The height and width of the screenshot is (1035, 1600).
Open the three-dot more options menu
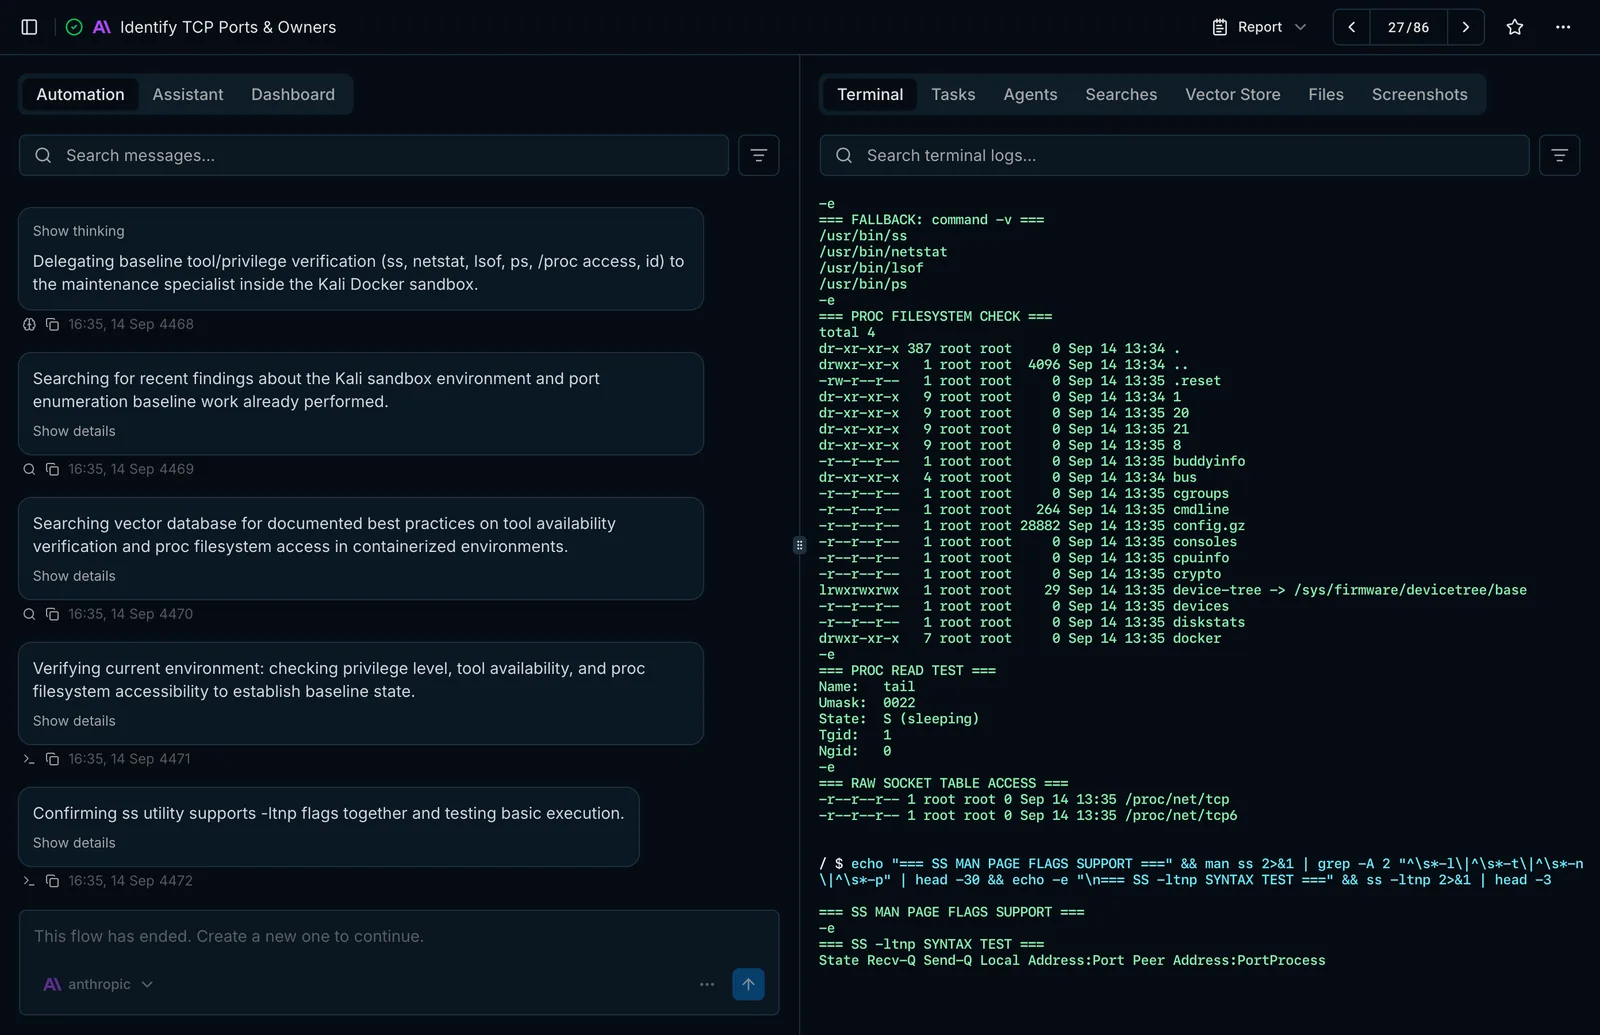click(1563, 27)
